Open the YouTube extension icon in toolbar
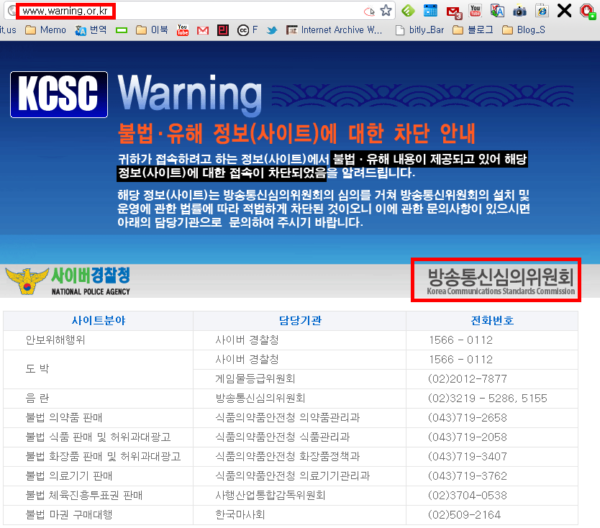 pyautogui.click(x=475, y=10)
